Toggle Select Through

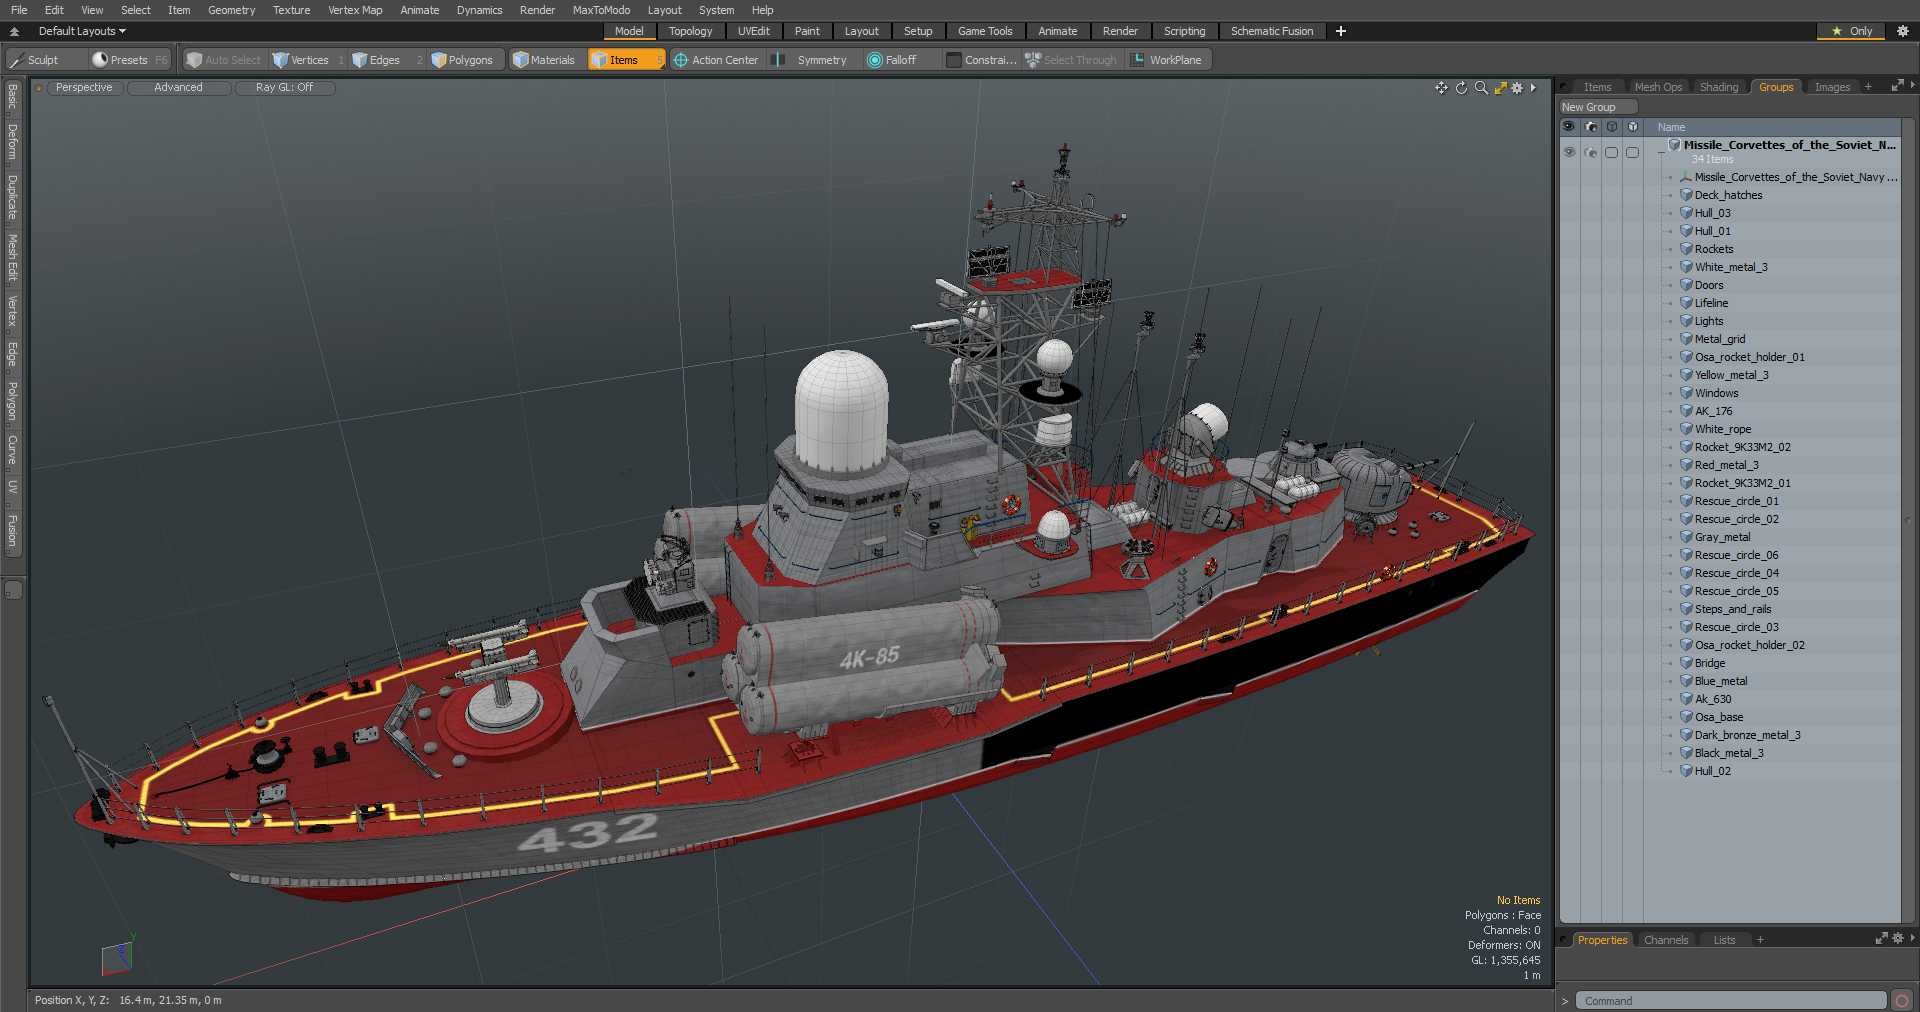point(1072,60)
